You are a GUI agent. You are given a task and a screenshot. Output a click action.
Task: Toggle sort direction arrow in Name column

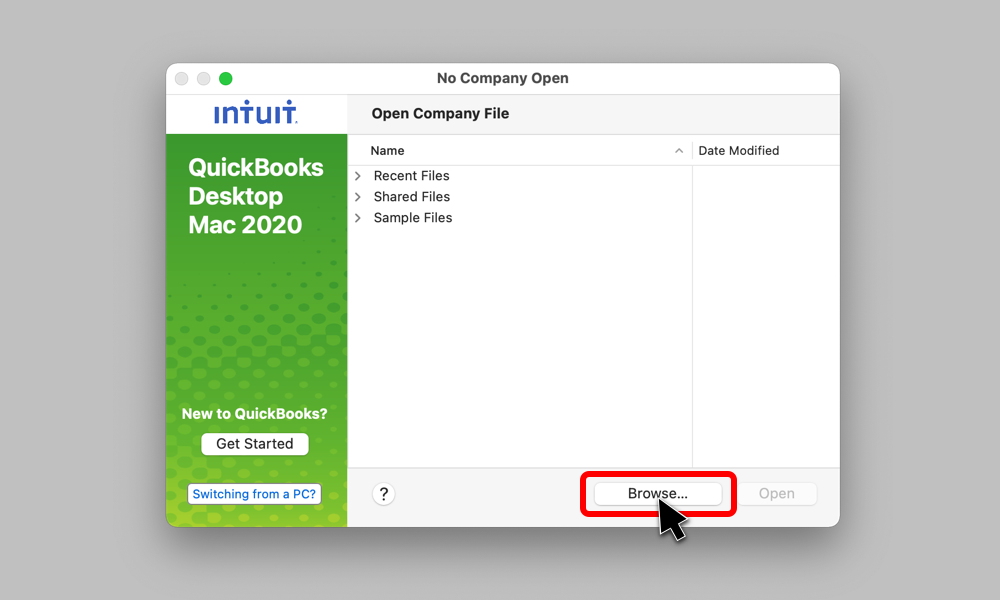[x=679, y=150]
